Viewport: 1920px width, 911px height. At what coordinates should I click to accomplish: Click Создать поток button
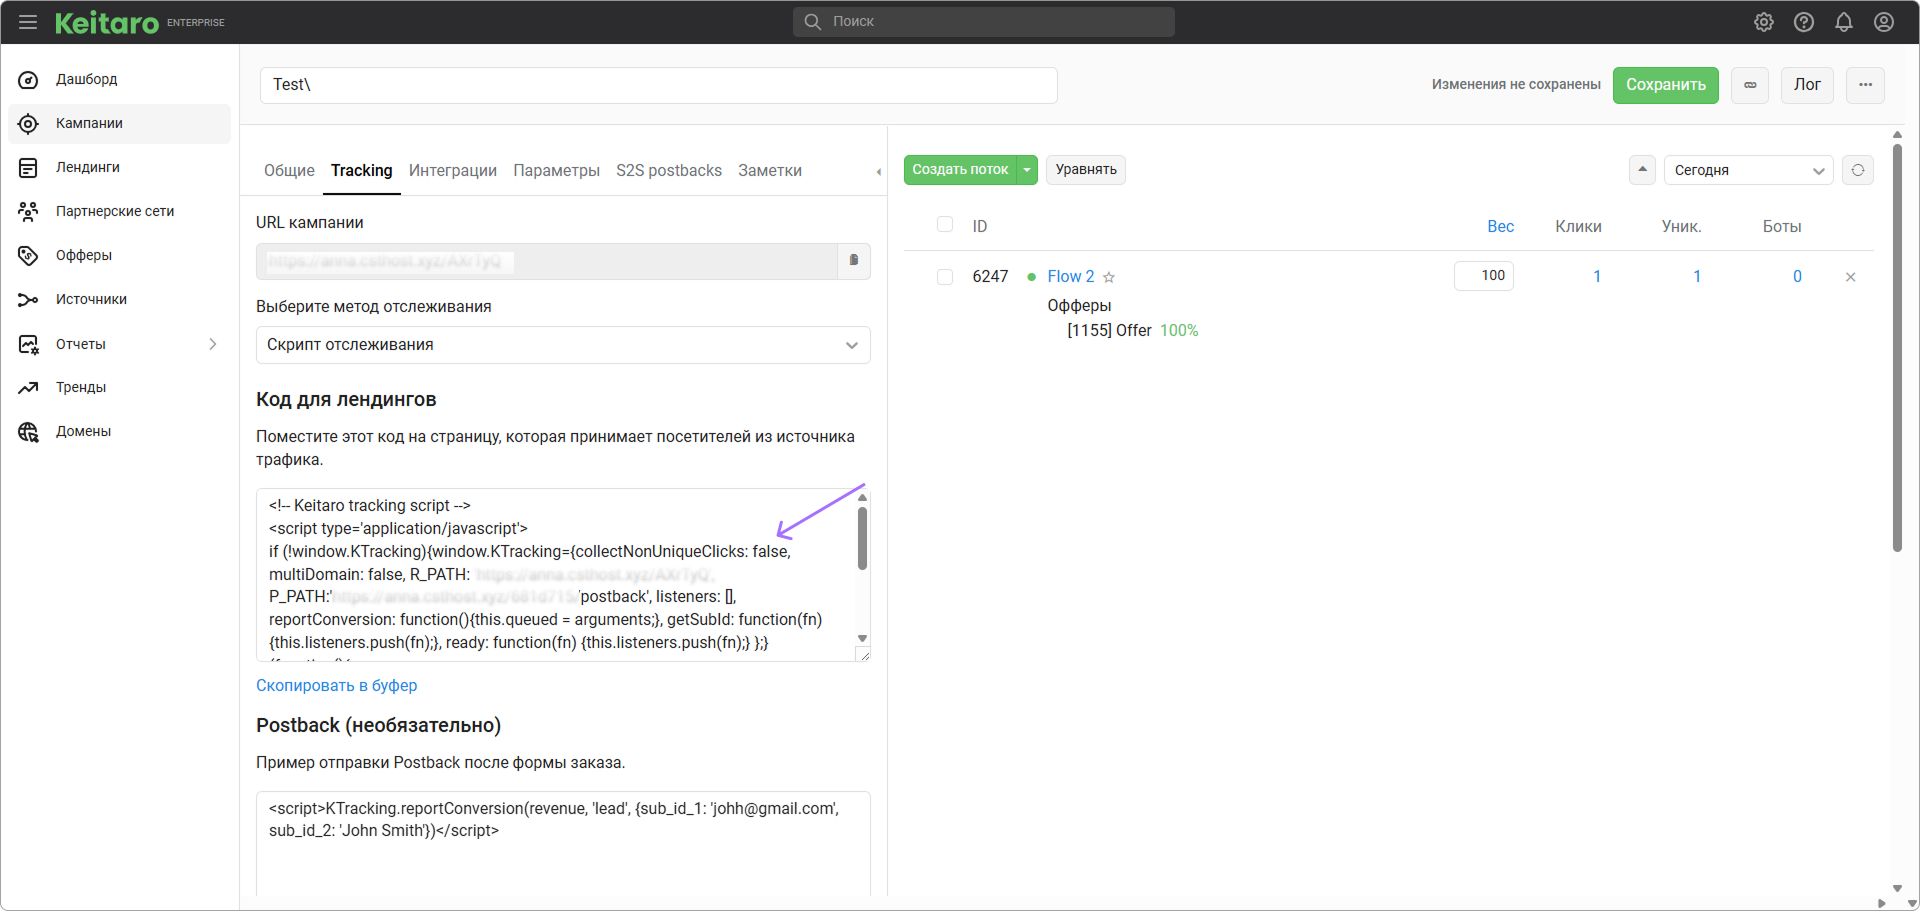960,170
